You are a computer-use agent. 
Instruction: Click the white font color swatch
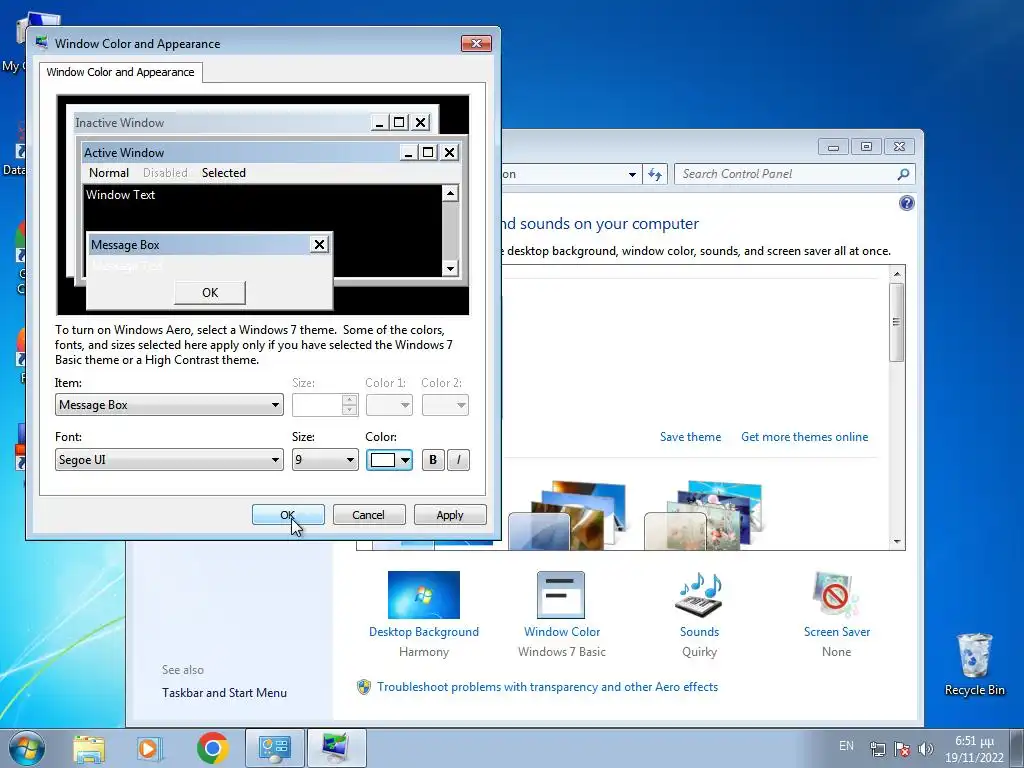383,460
